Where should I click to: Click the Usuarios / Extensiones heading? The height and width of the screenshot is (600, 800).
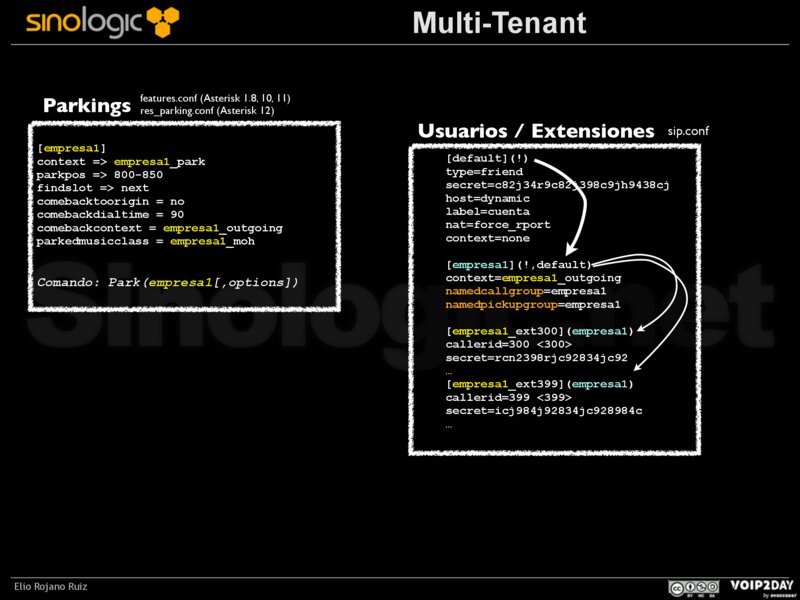click(x=535, y=132)
